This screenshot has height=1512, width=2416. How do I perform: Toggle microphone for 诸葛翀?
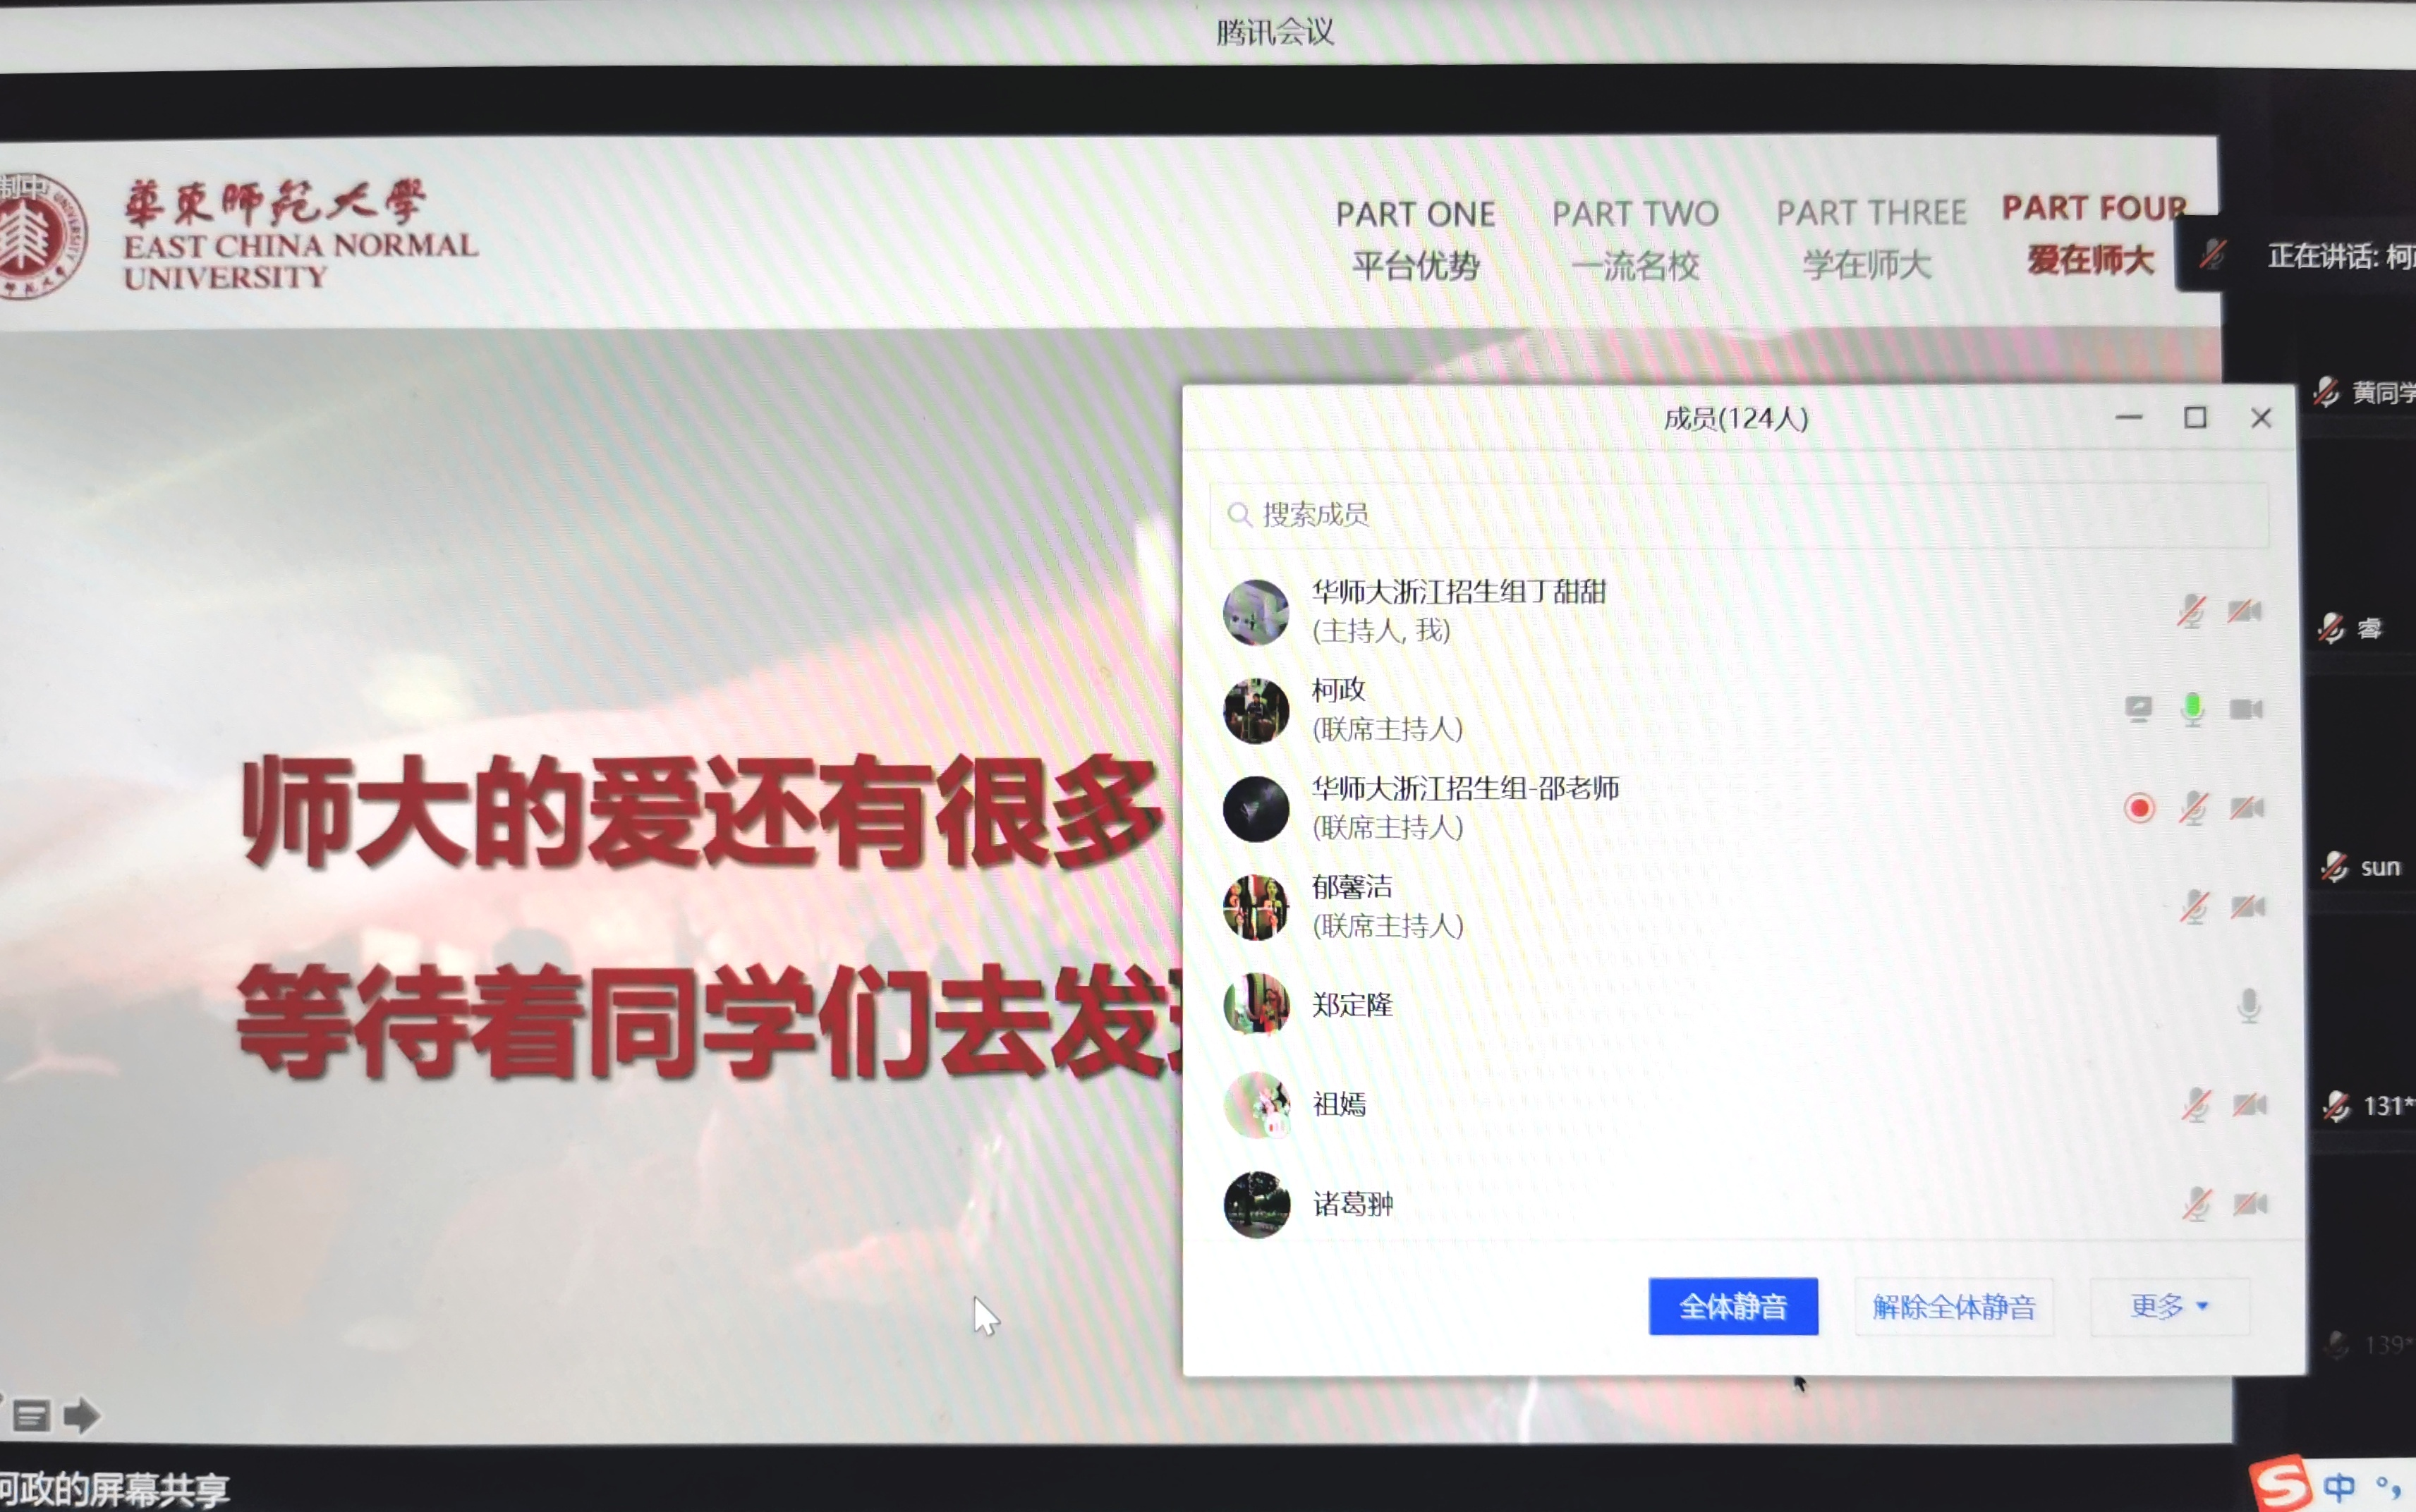[2197, 1204]
